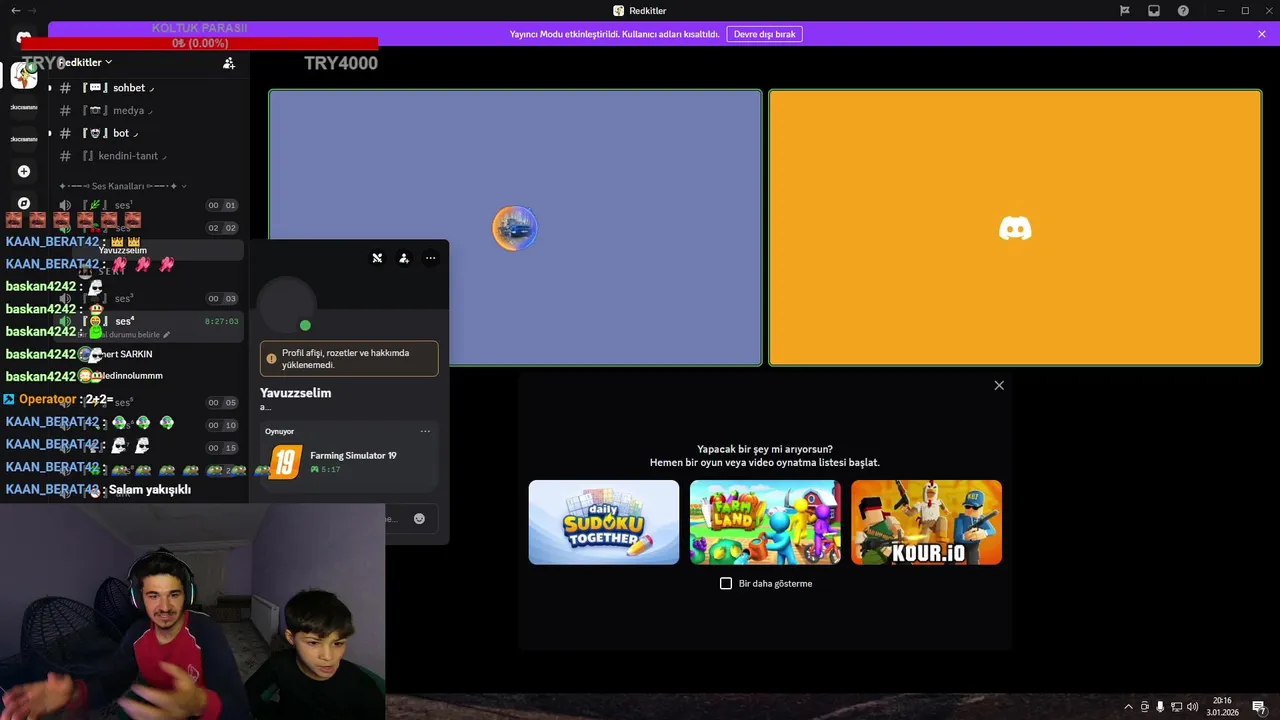Open the bot text channel
Image resolution: width=1280 pixels, height=720 pixels.
click(147, 133)
